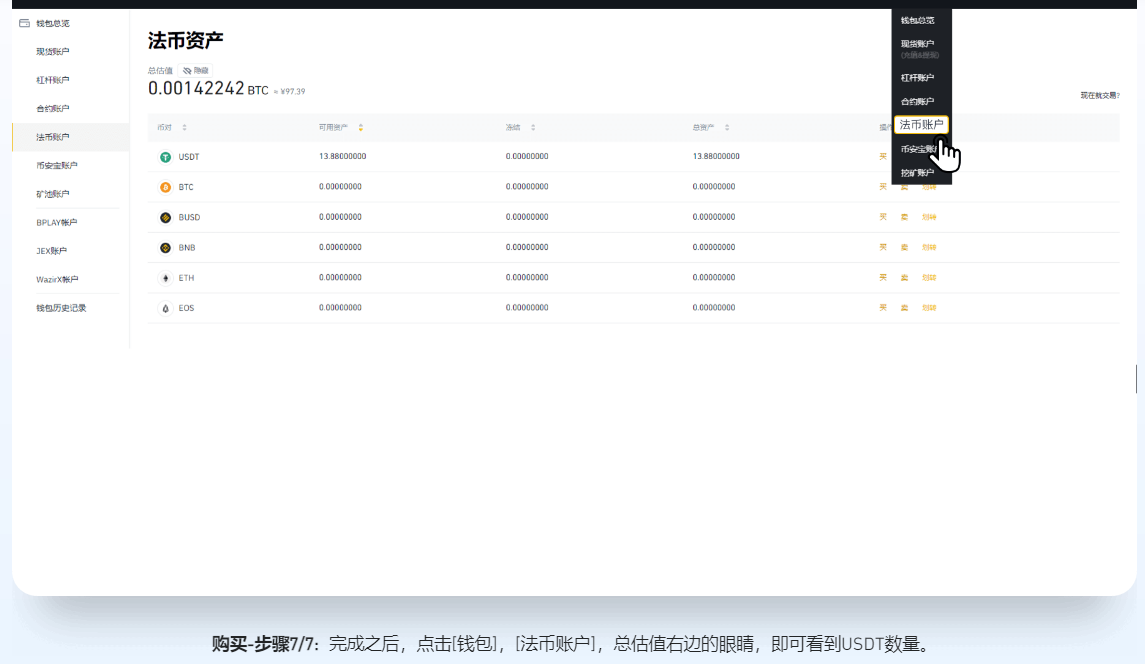Open 钱包历史记录 in the left sidebar

(61, 308)
